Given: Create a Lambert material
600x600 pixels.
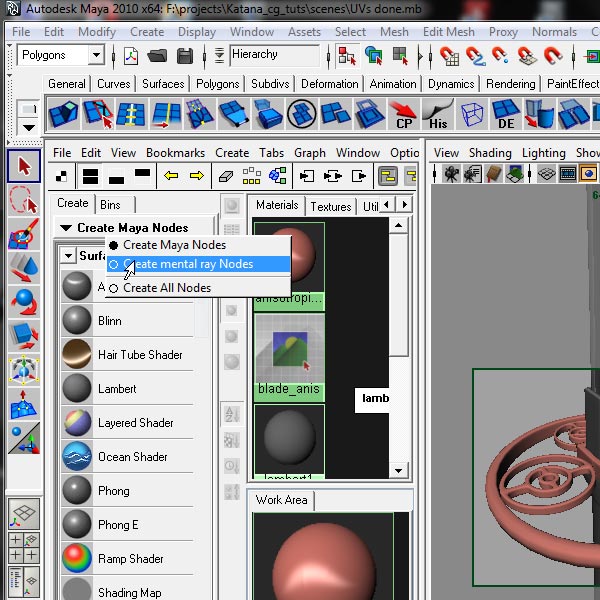Looking at the screenshot, I should pyautogui.click(x=128, y=389).
